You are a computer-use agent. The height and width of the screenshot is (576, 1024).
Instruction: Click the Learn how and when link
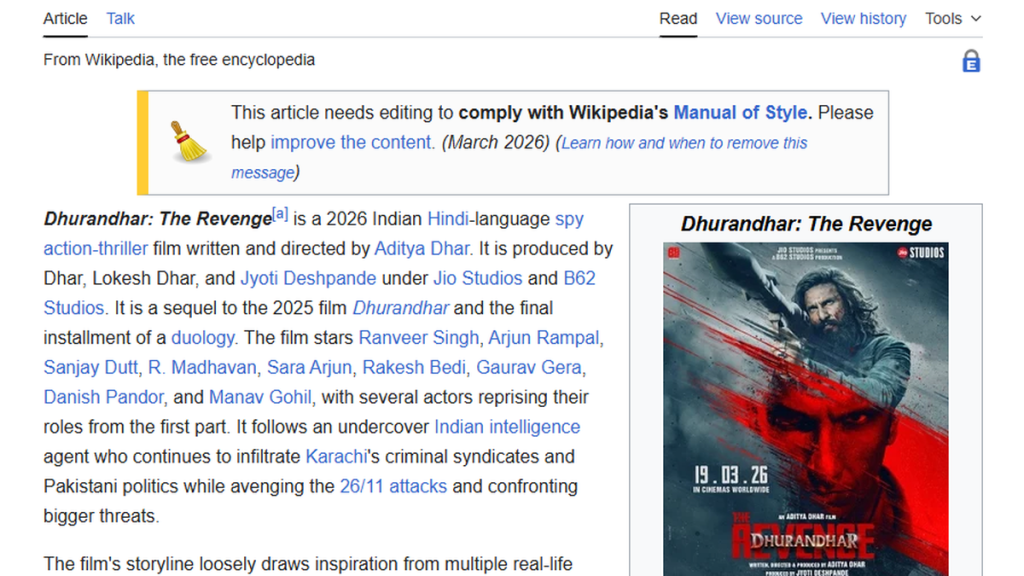pos(684,142)
